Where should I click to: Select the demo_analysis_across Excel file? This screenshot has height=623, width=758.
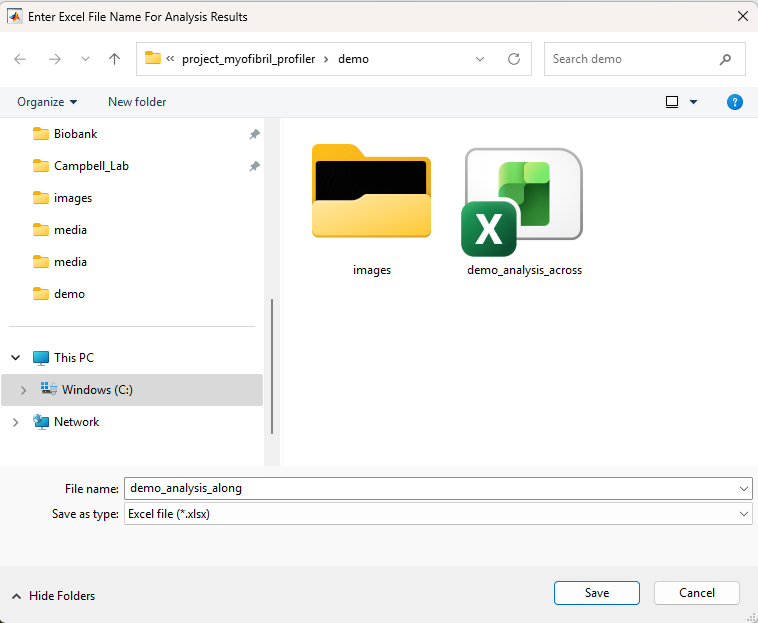(x=522, y=202)
